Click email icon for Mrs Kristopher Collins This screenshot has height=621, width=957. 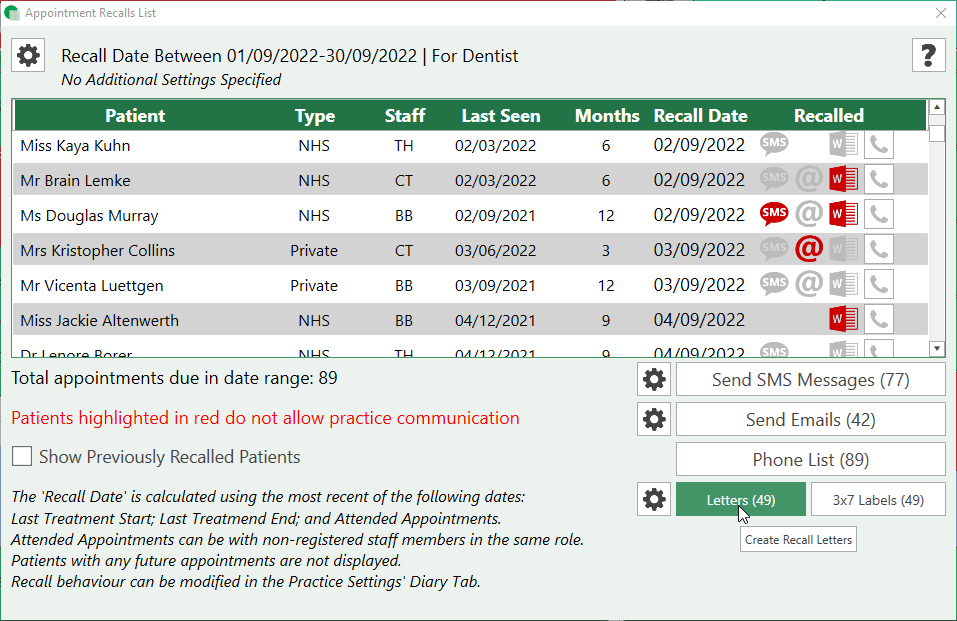coord(809,249)
